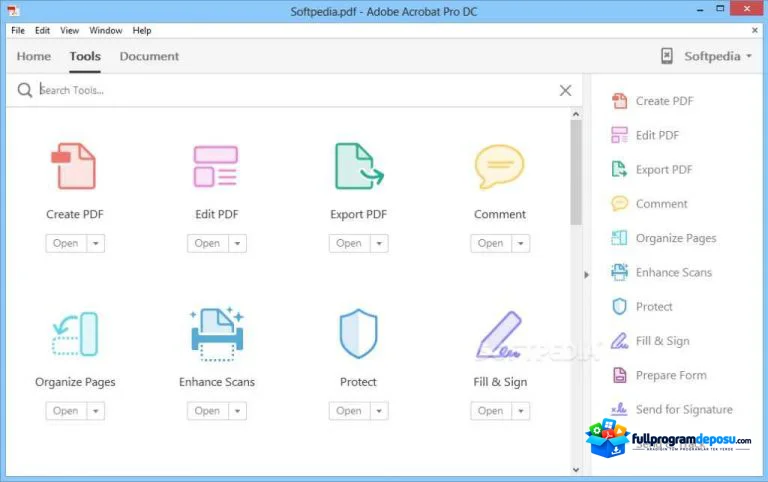The height and width of the screenshot is (482, 768).
Task: Click Open button under Organize Pages
Action: click(66, 411)
